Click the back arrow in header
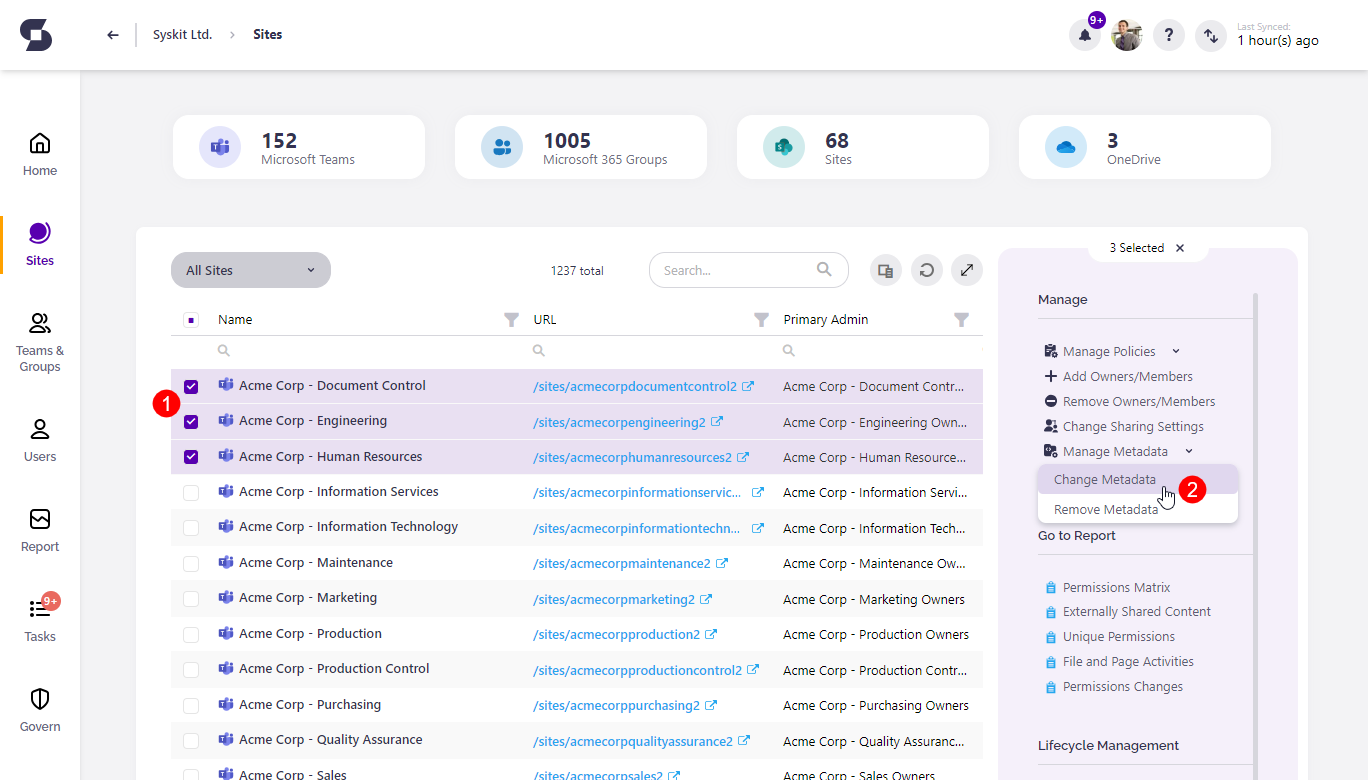Image resolution: width=1368 pixels, height=780 pixels. point(113,35)
